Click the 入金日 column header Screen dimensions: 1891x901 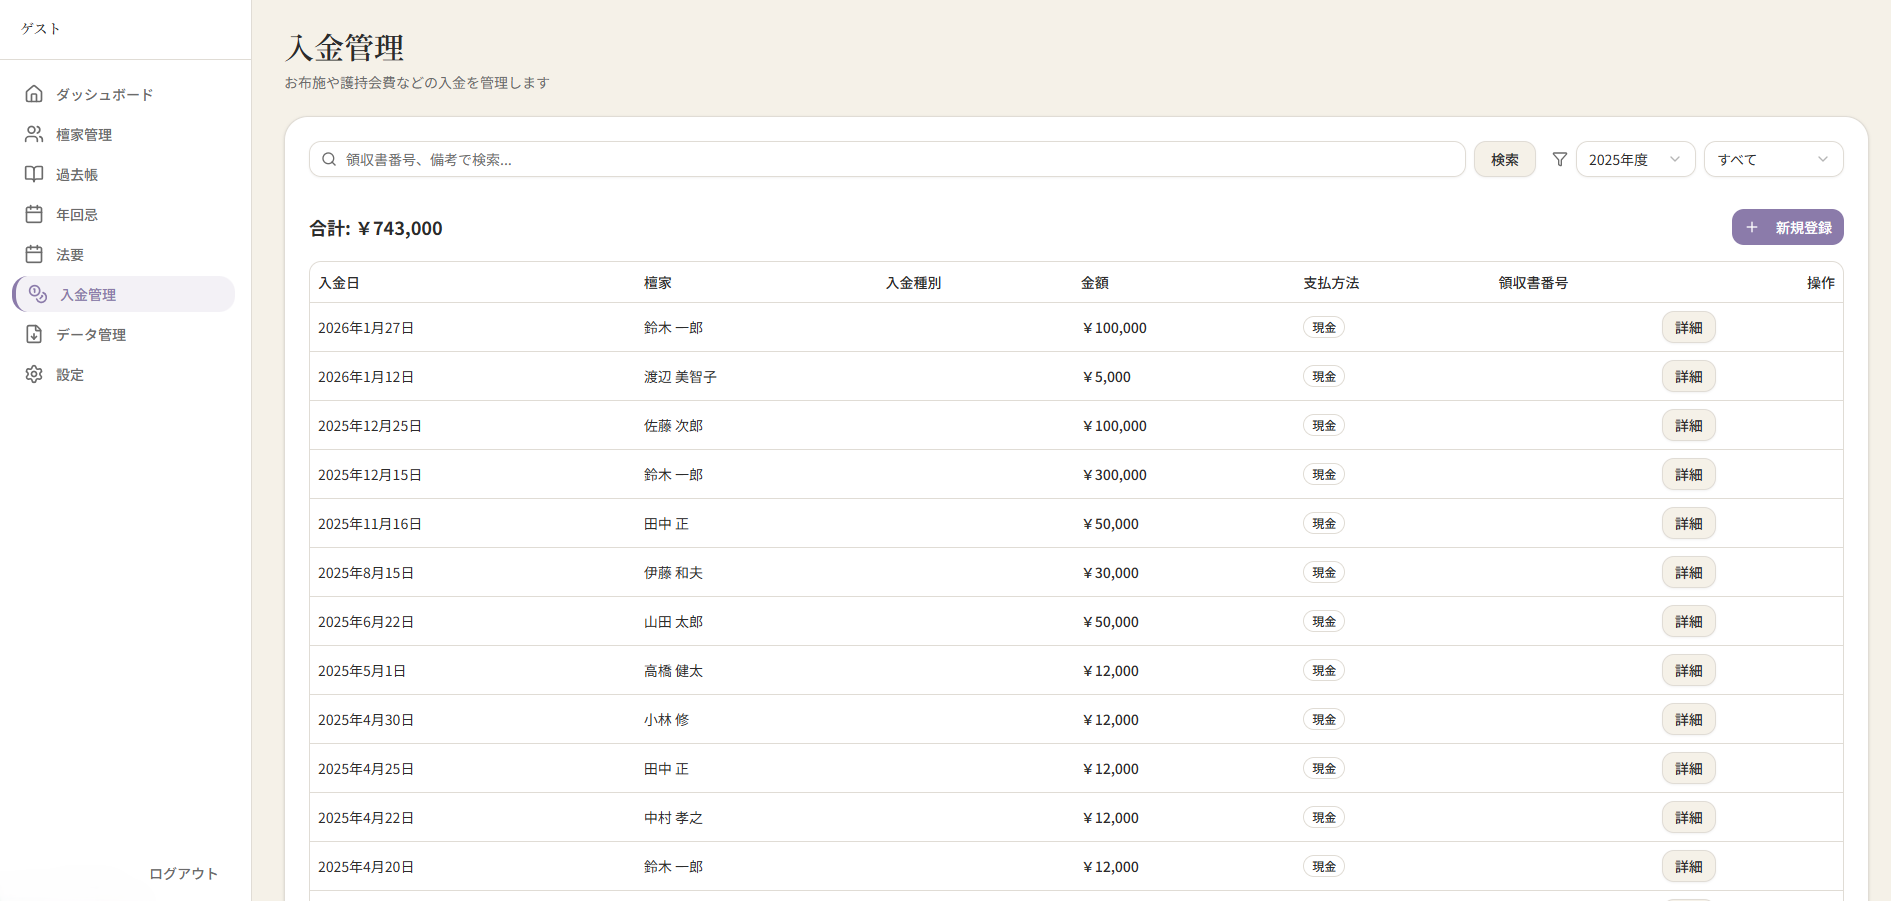[x=339, y=283]
